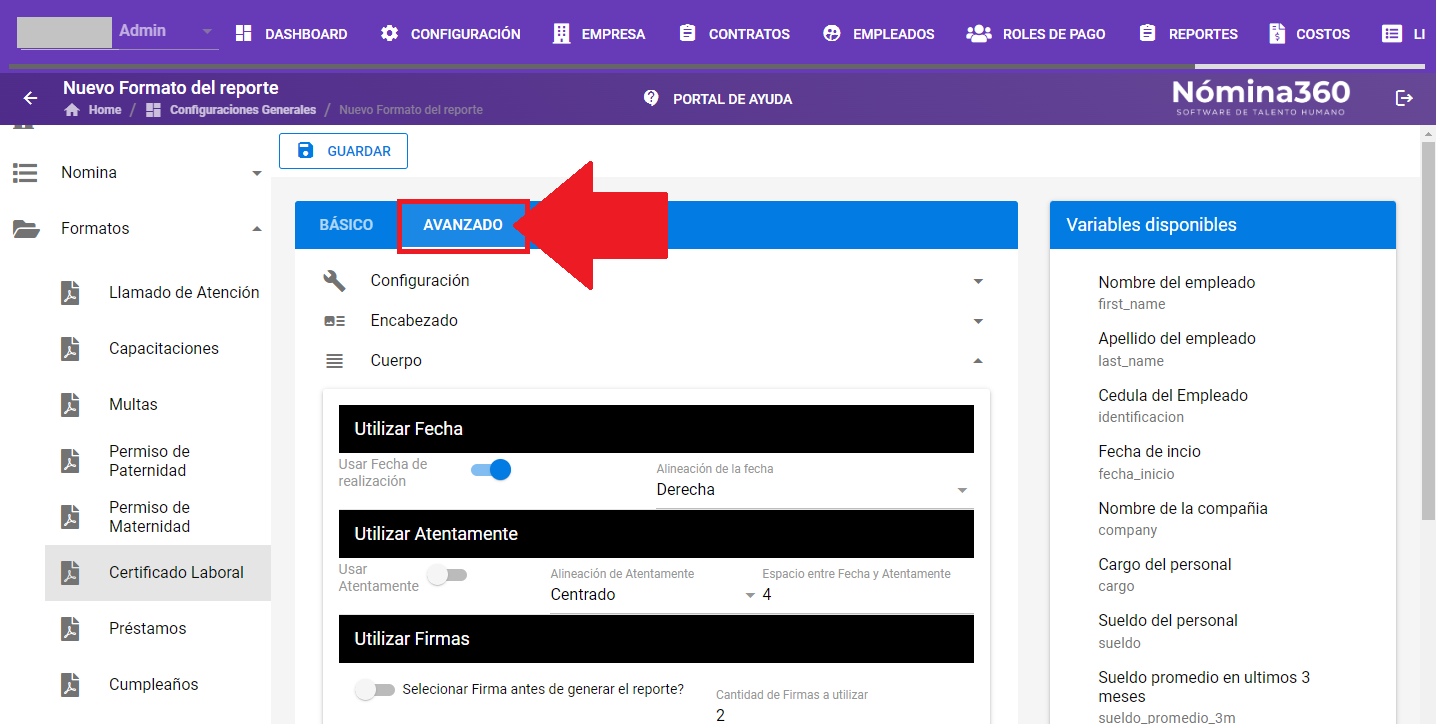1436x724 pixels.
Task: Click the Nomina list icon in sidebar
Action: pos(25,173)
